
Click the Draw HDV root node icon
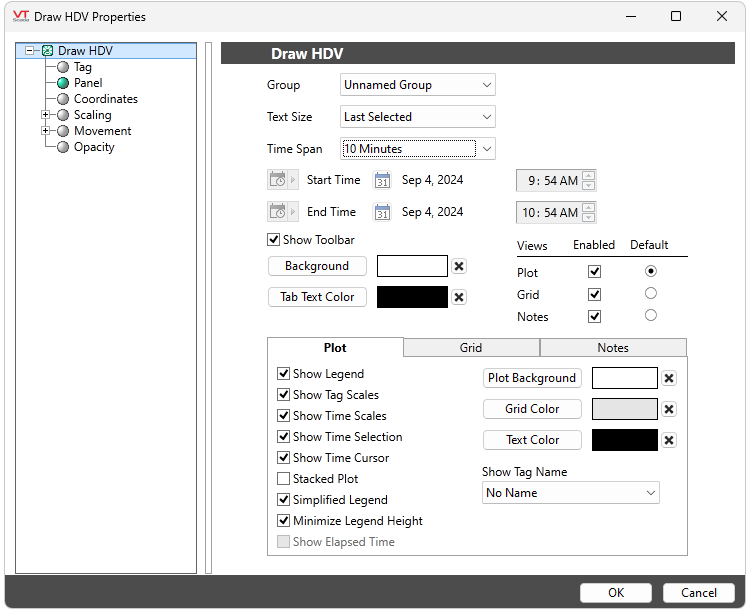[x=47, y=50]
